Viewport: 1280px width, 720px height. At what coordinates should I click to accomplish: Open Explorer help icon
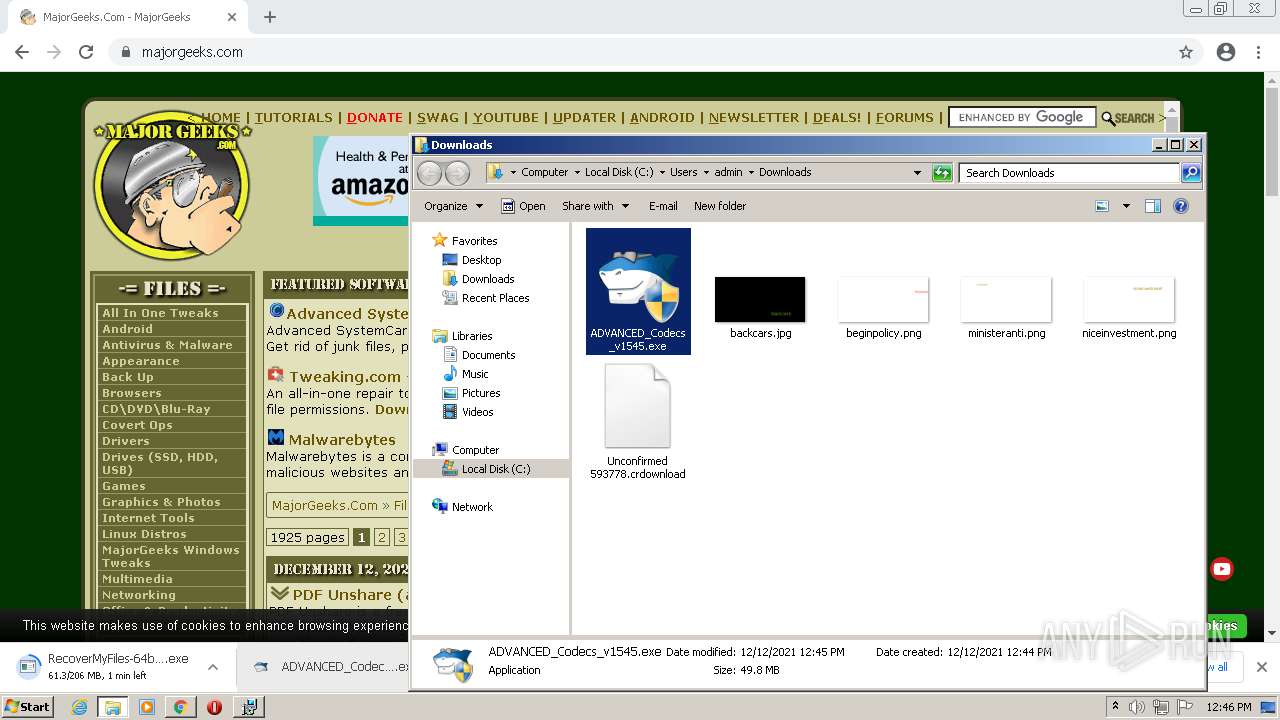click(x=1181, y=206)
